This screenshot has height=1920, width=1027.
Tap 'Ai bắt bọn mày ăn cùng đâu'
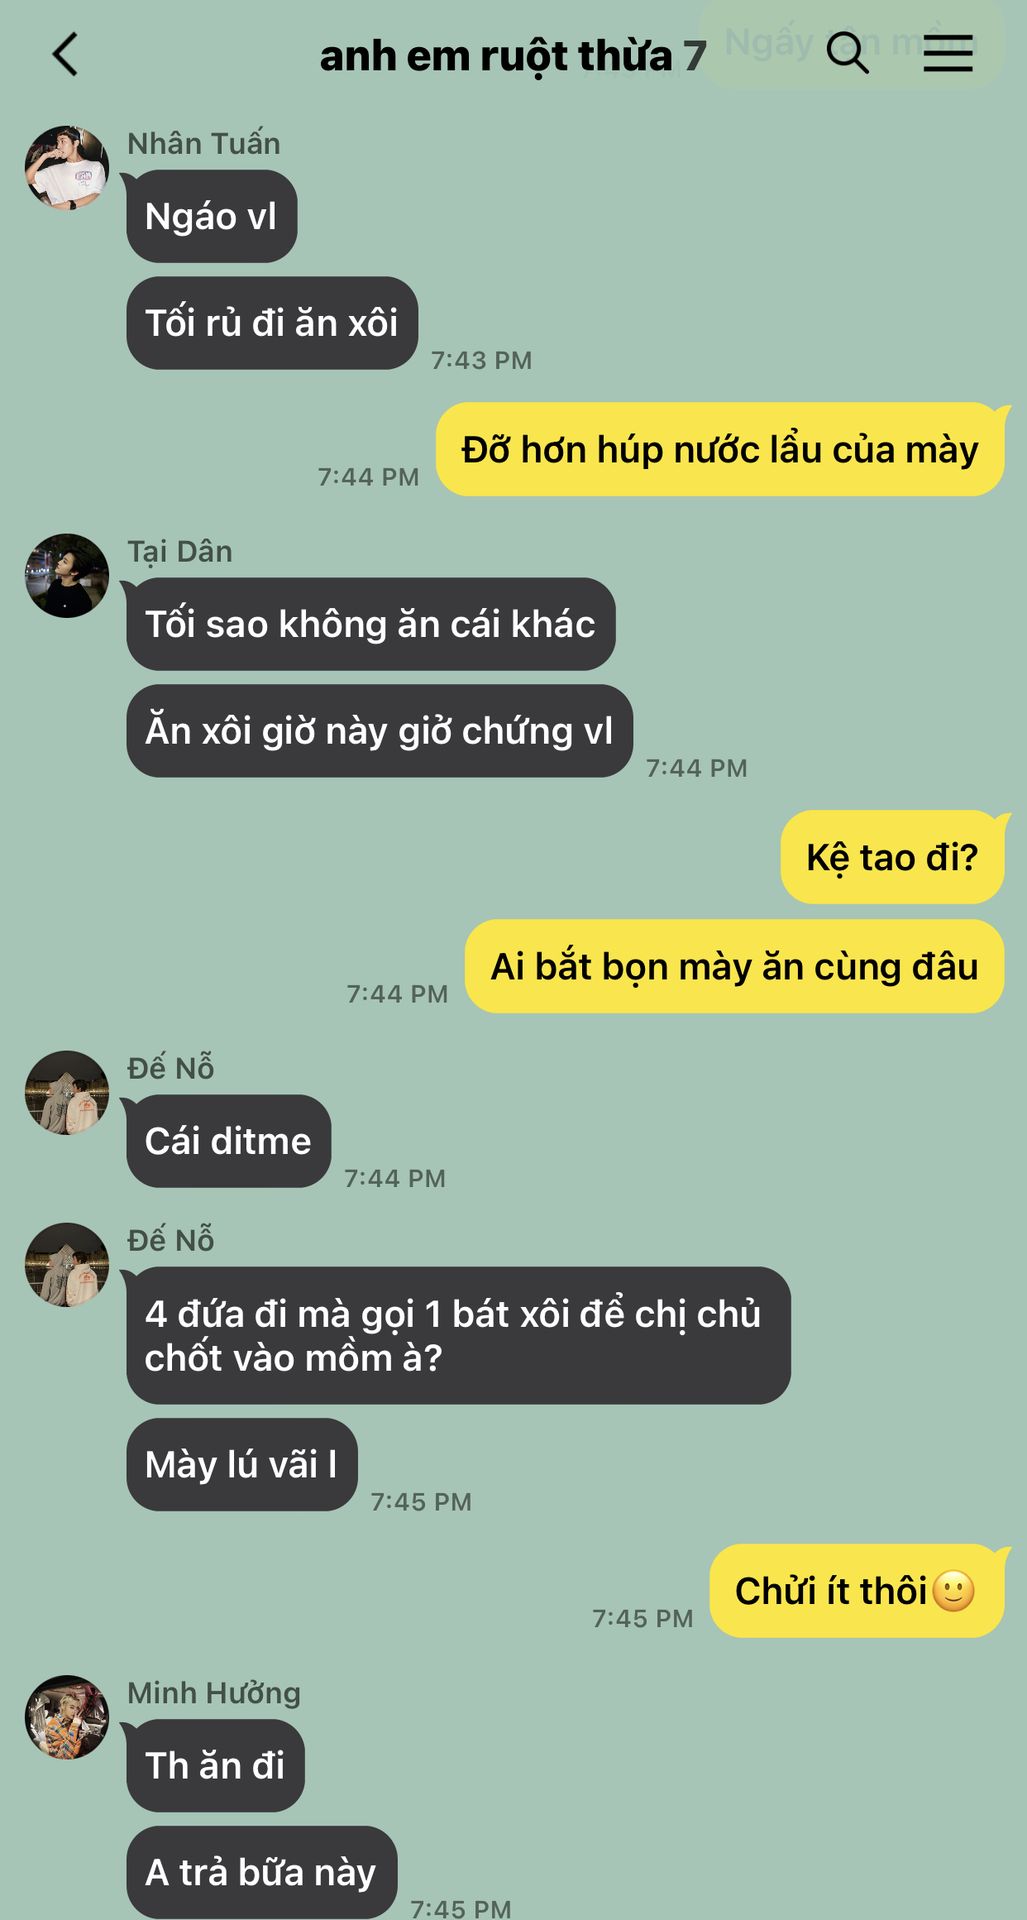734,966
